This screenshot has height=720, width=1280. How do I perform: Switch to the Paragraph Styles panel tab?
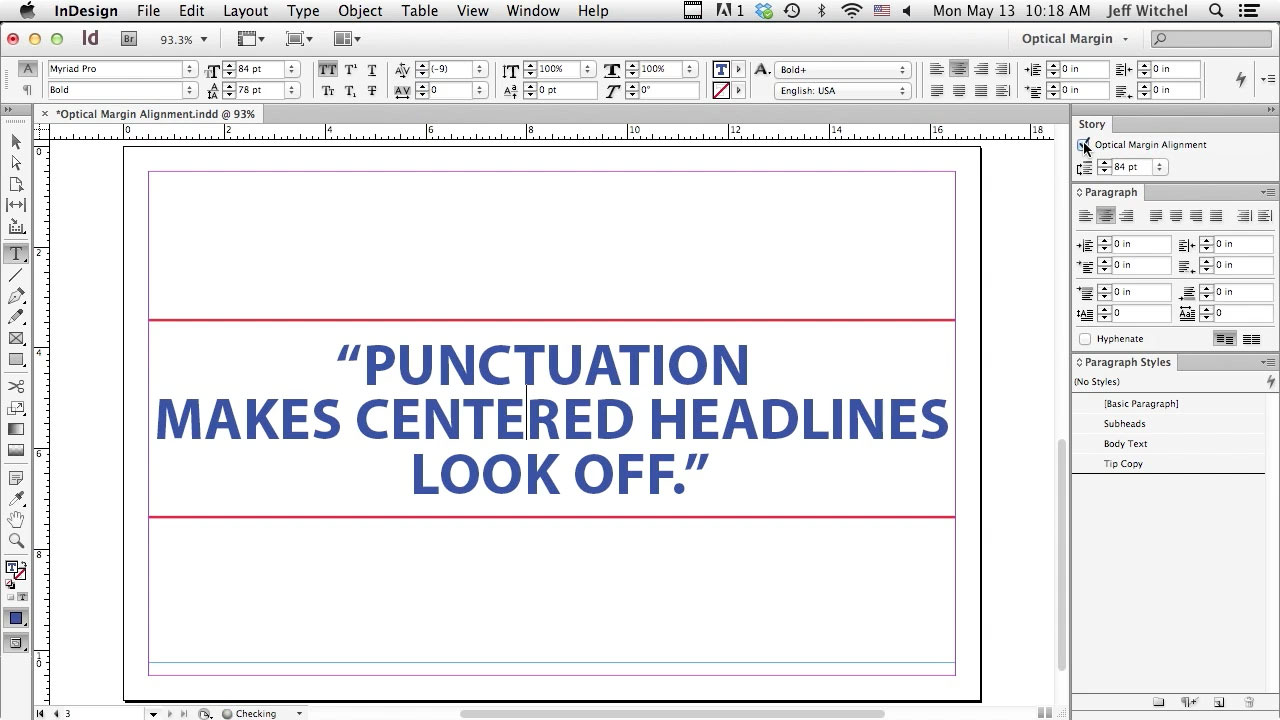(1124, 362)
